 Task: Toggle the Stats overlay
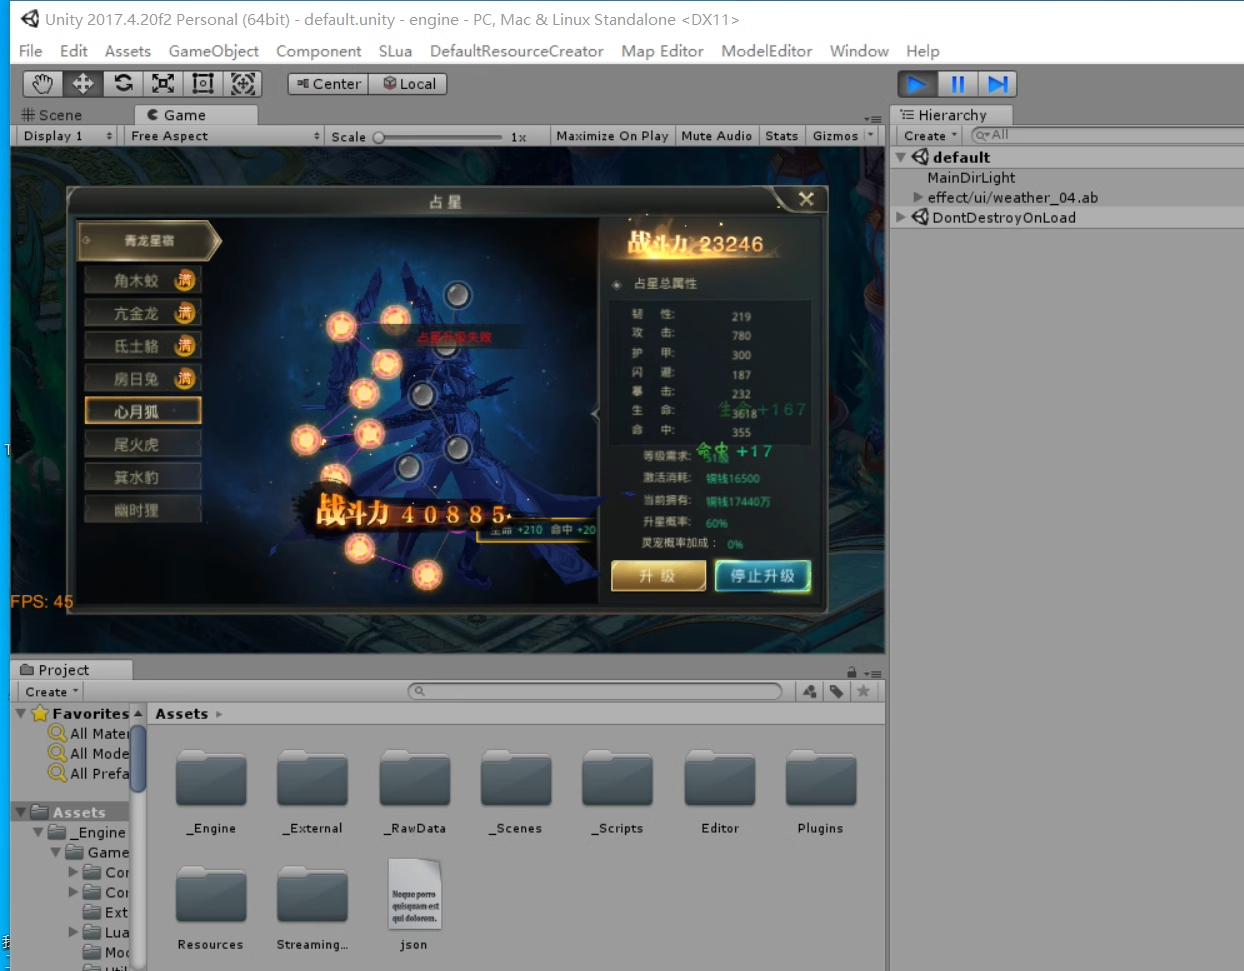(781, 136)
